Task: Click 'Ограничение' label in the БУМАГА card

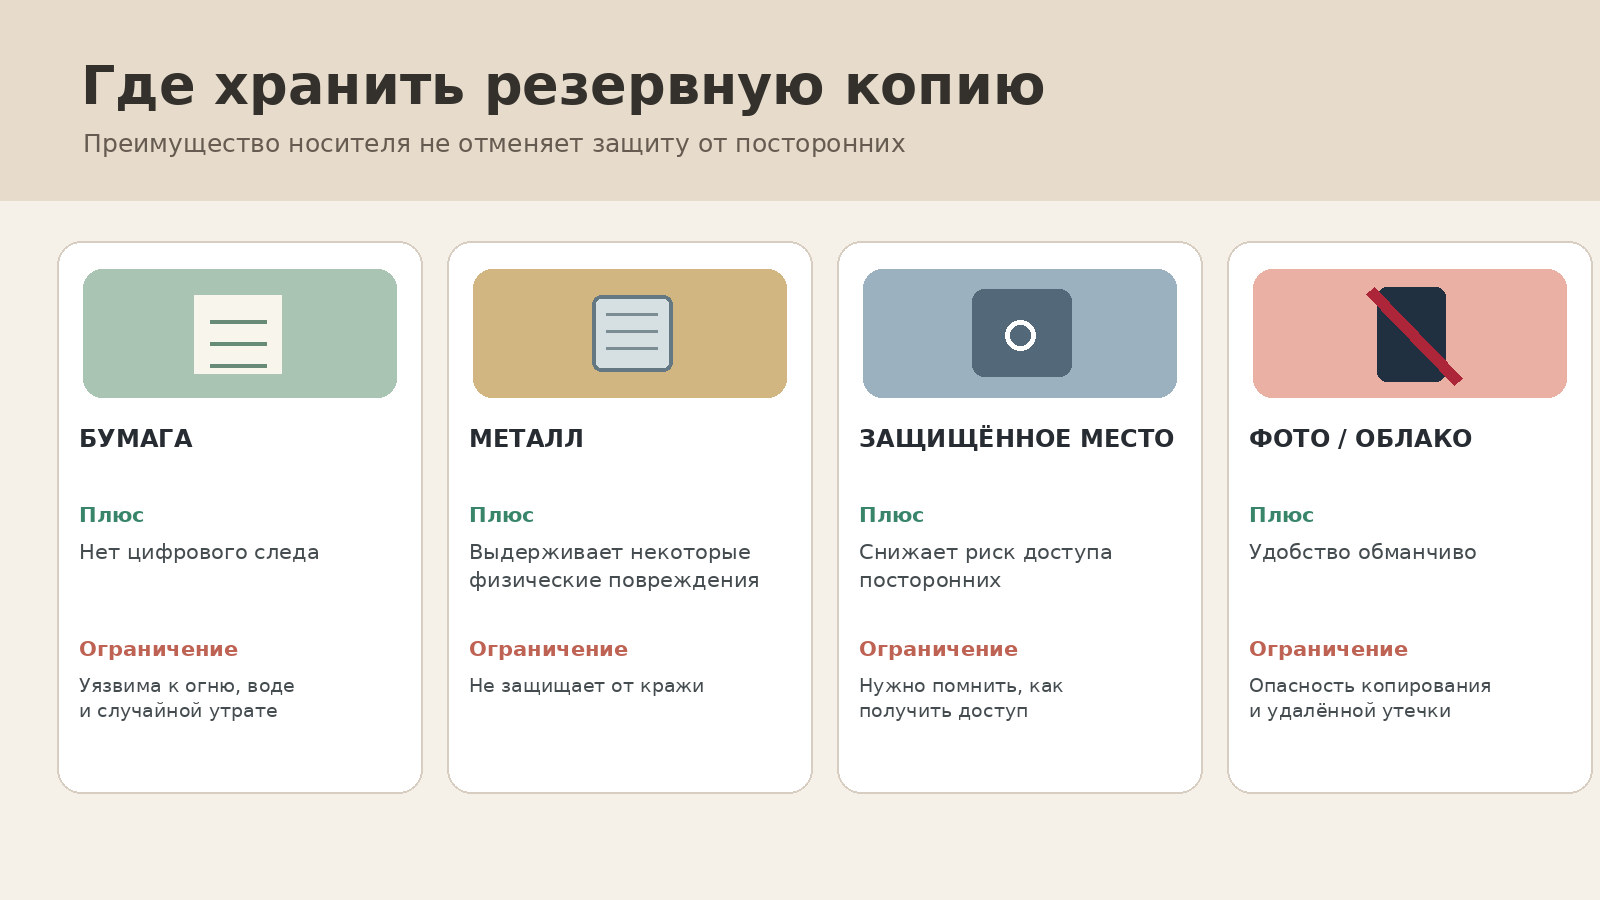Action: click(x=159, y=649)
